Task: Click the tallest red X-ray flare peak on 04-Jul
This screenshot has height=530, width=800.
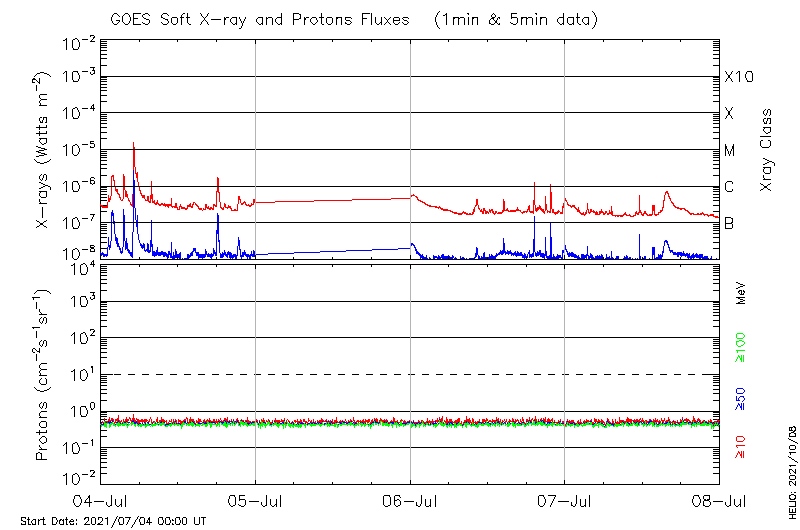Action: tap(133, 146)
